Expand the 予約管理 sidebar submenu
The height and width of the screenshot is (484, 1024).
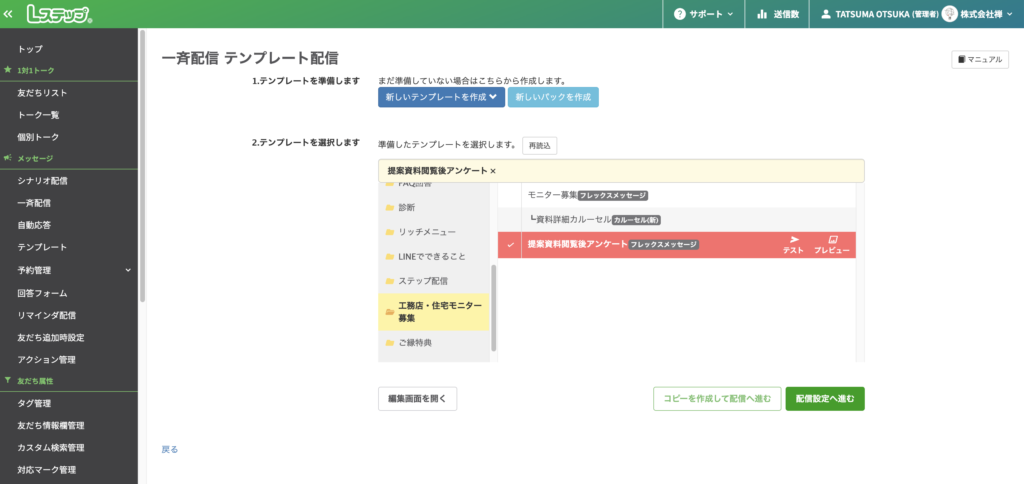128,270
